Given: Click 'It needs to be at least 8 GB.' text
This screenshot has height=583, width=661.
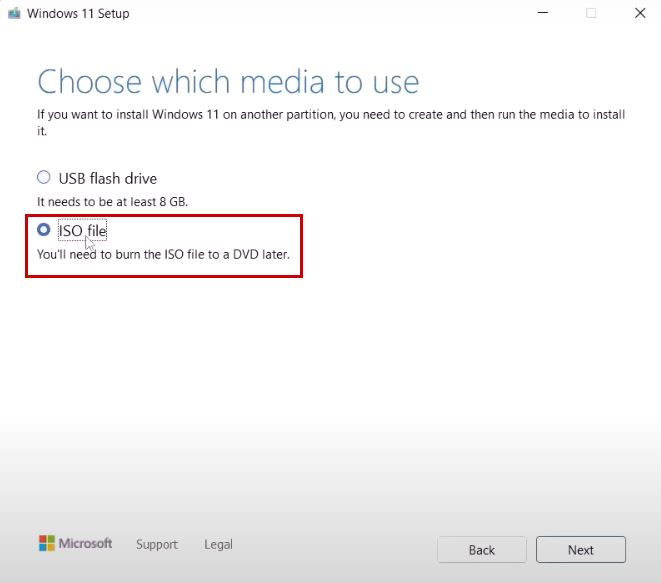Looking at the screenshot, I should 112,201.
